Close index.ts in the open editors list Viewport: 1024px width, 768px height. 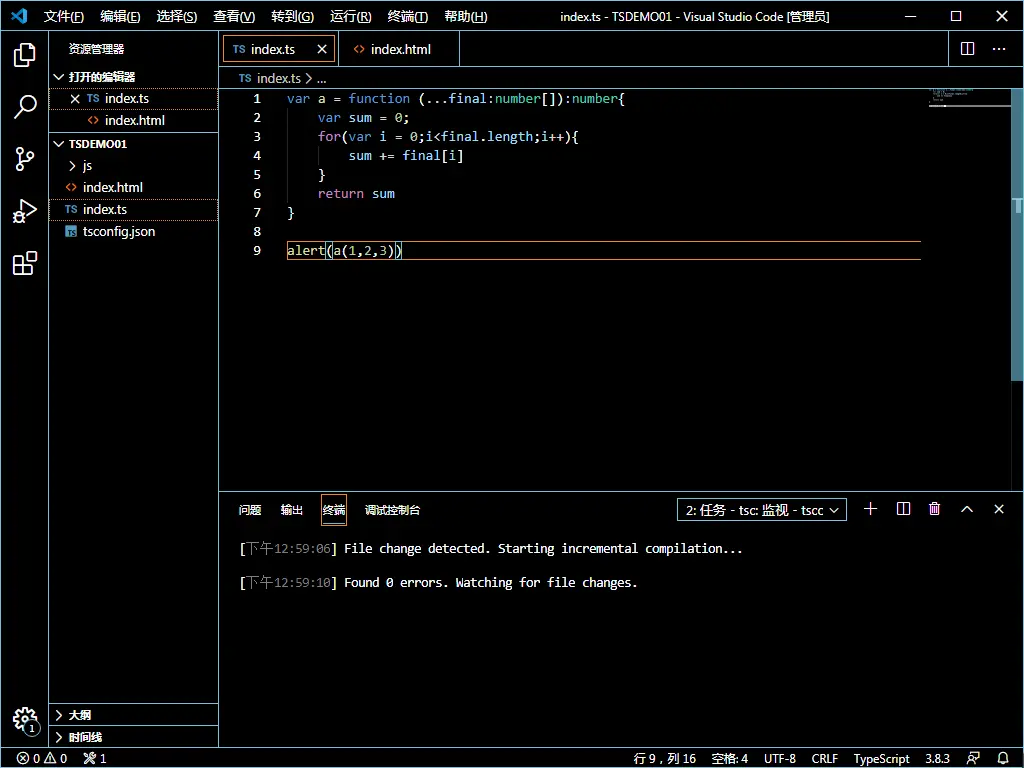pos(75,99)
